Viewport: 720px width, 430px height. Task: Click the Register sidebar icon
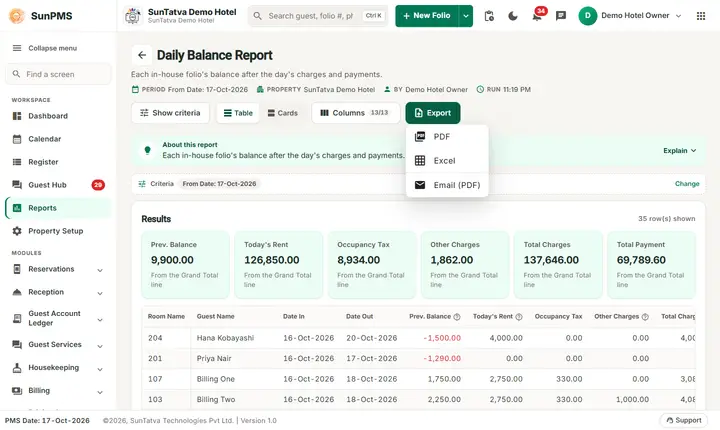click(x=17, y=162)
